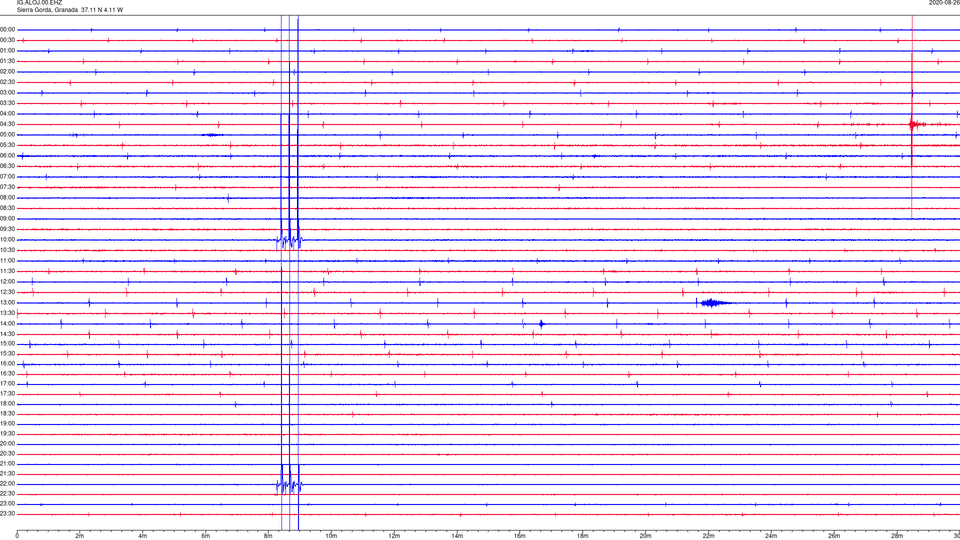Select the 14:30 row time label
Screen dimensions: 960x540
pos(7,334)
